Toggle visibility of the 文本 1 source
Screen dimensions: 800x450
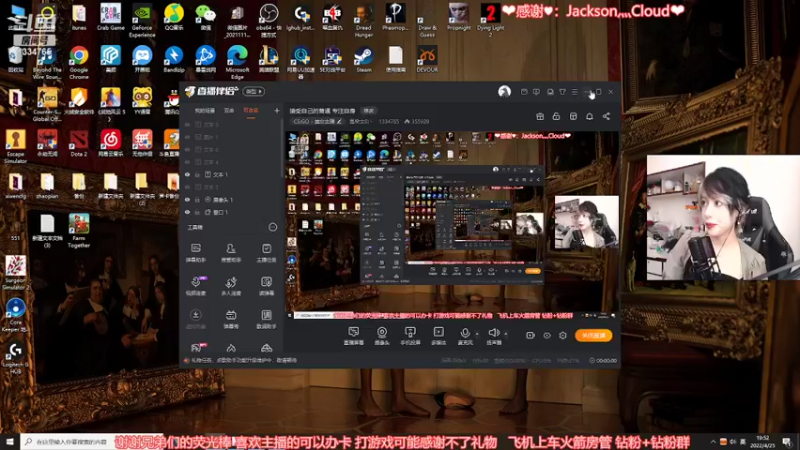[x=187, y=174]
